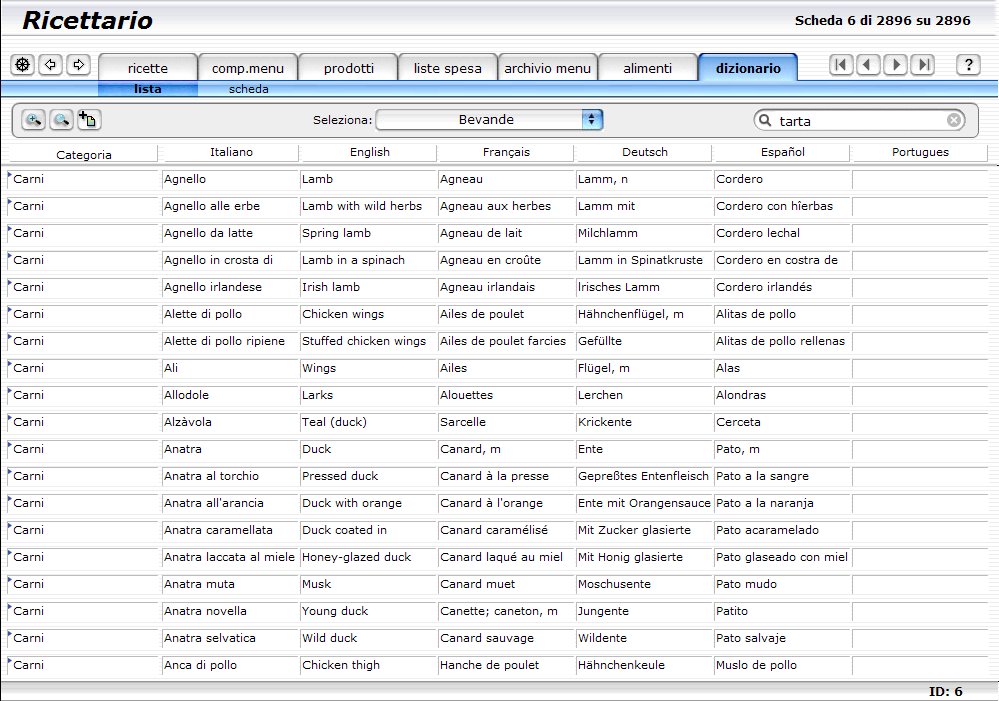This screenshot has width=999, height=701.
Task: Jump to the last record
Action: pos(923,64)
